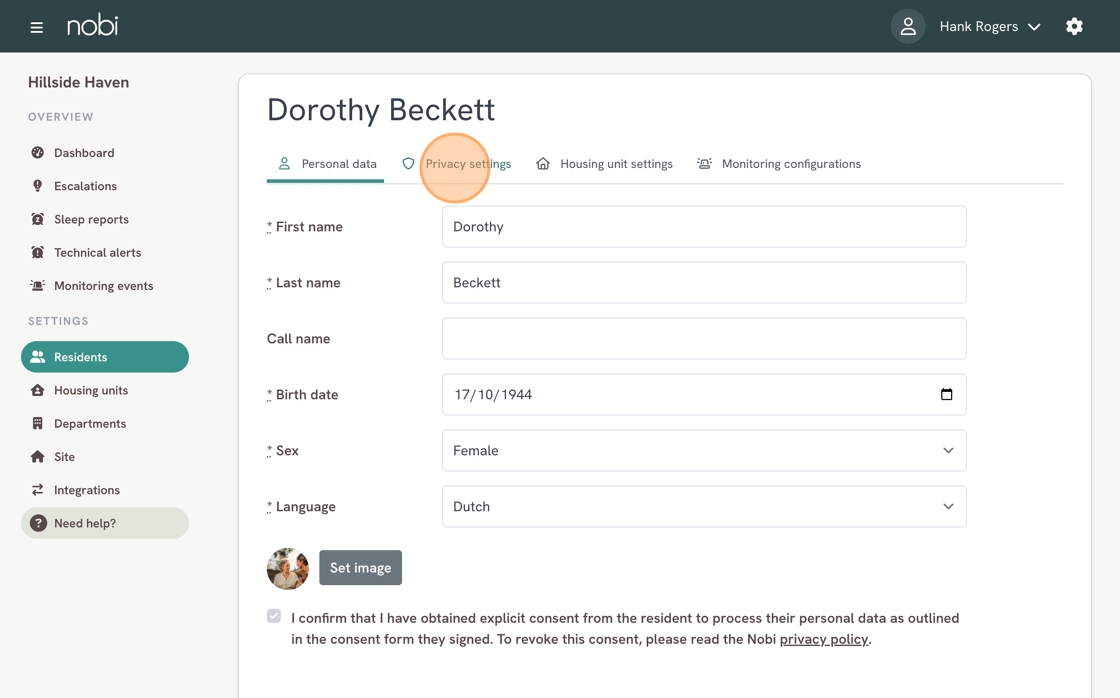The height and width of the screenshot is (698, 1120).
Task: Click the resident profile photo thumbnail
Action: pyautogui.click(x=288, y=568)
